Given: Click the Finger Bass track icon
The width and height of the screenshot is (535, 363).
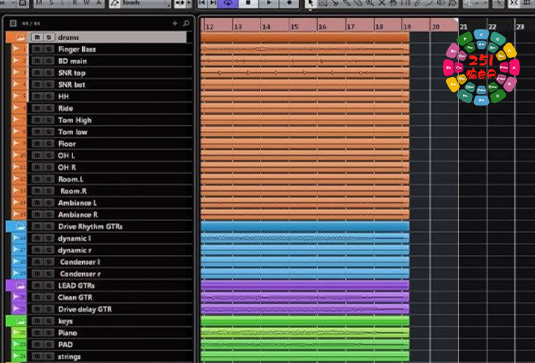Looking at the screenshot, I should click(18, 49).
